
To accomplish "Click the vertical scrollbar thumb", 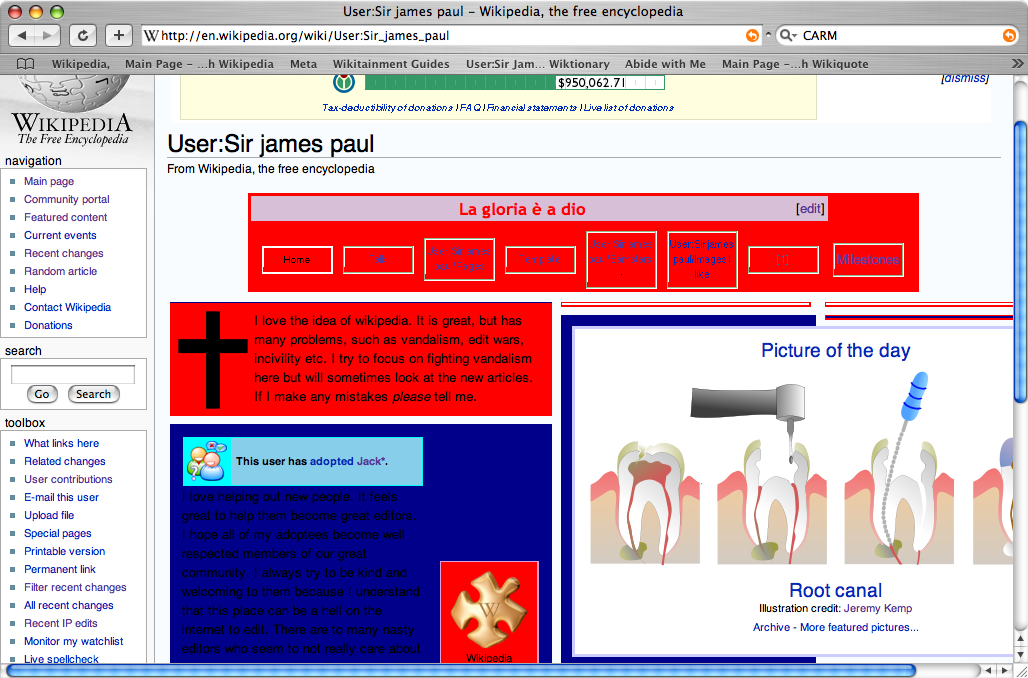I will (1021, 262).
